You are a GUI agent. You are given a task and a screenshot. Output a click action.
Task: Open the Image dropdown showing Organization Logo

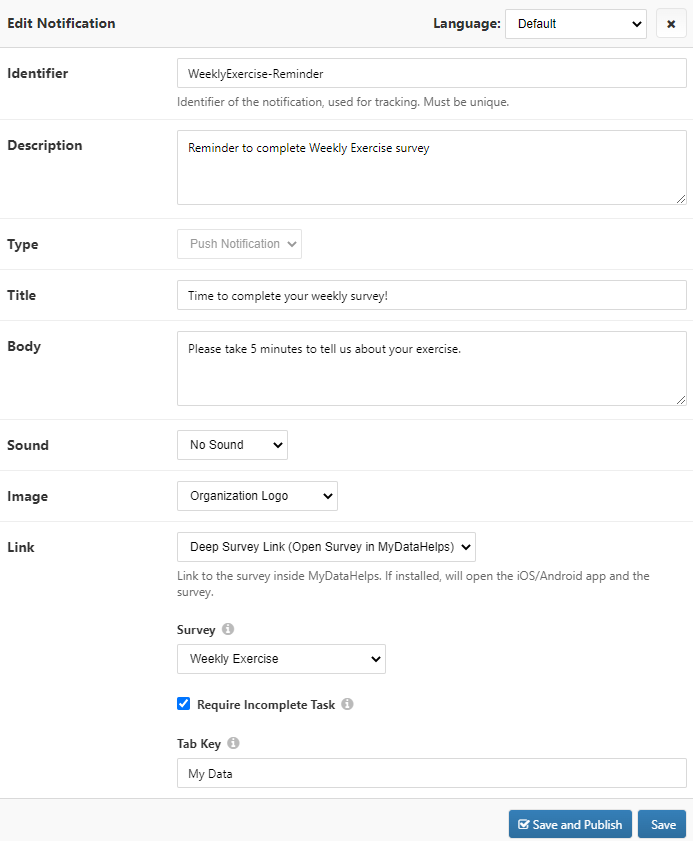coord(257,496)
